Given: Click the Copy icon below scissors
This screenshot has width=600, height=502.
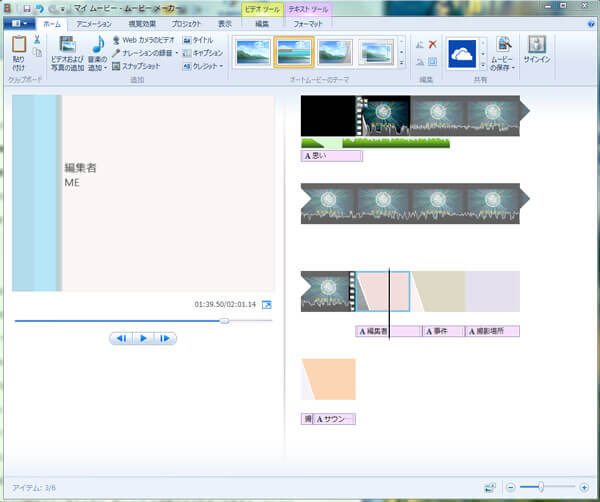Looking at the screenshot, I should point(37,52).
